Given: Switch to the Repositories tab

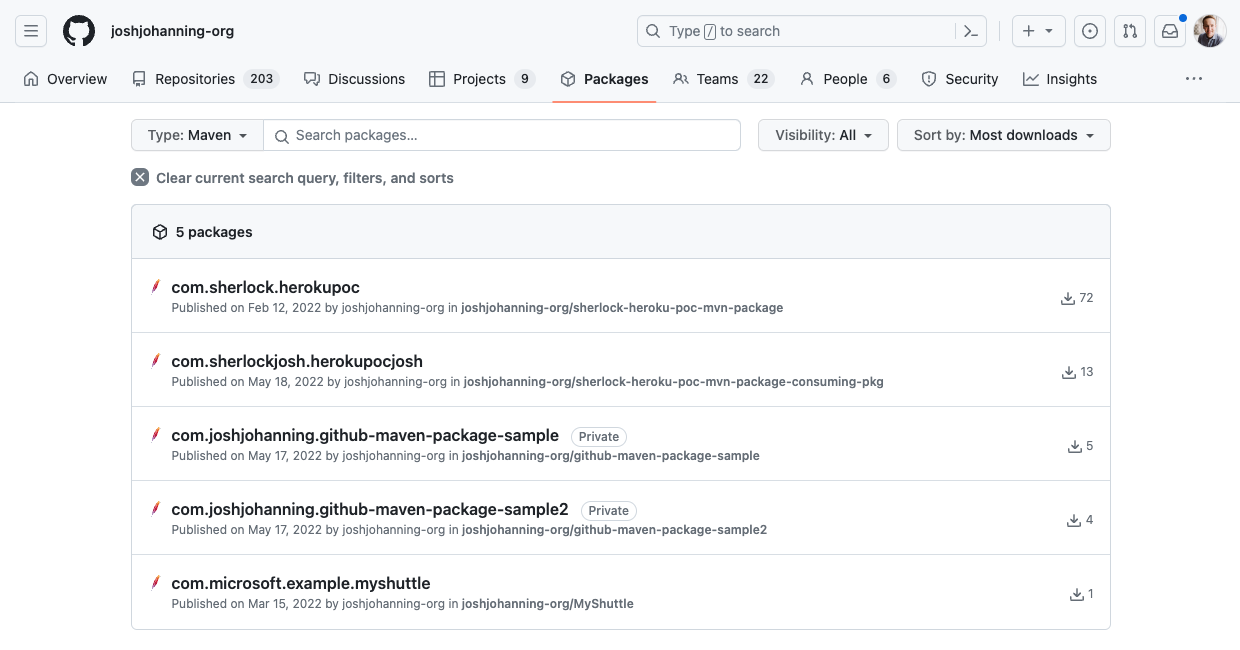Looking at the screenshot, I should point(194,78).
